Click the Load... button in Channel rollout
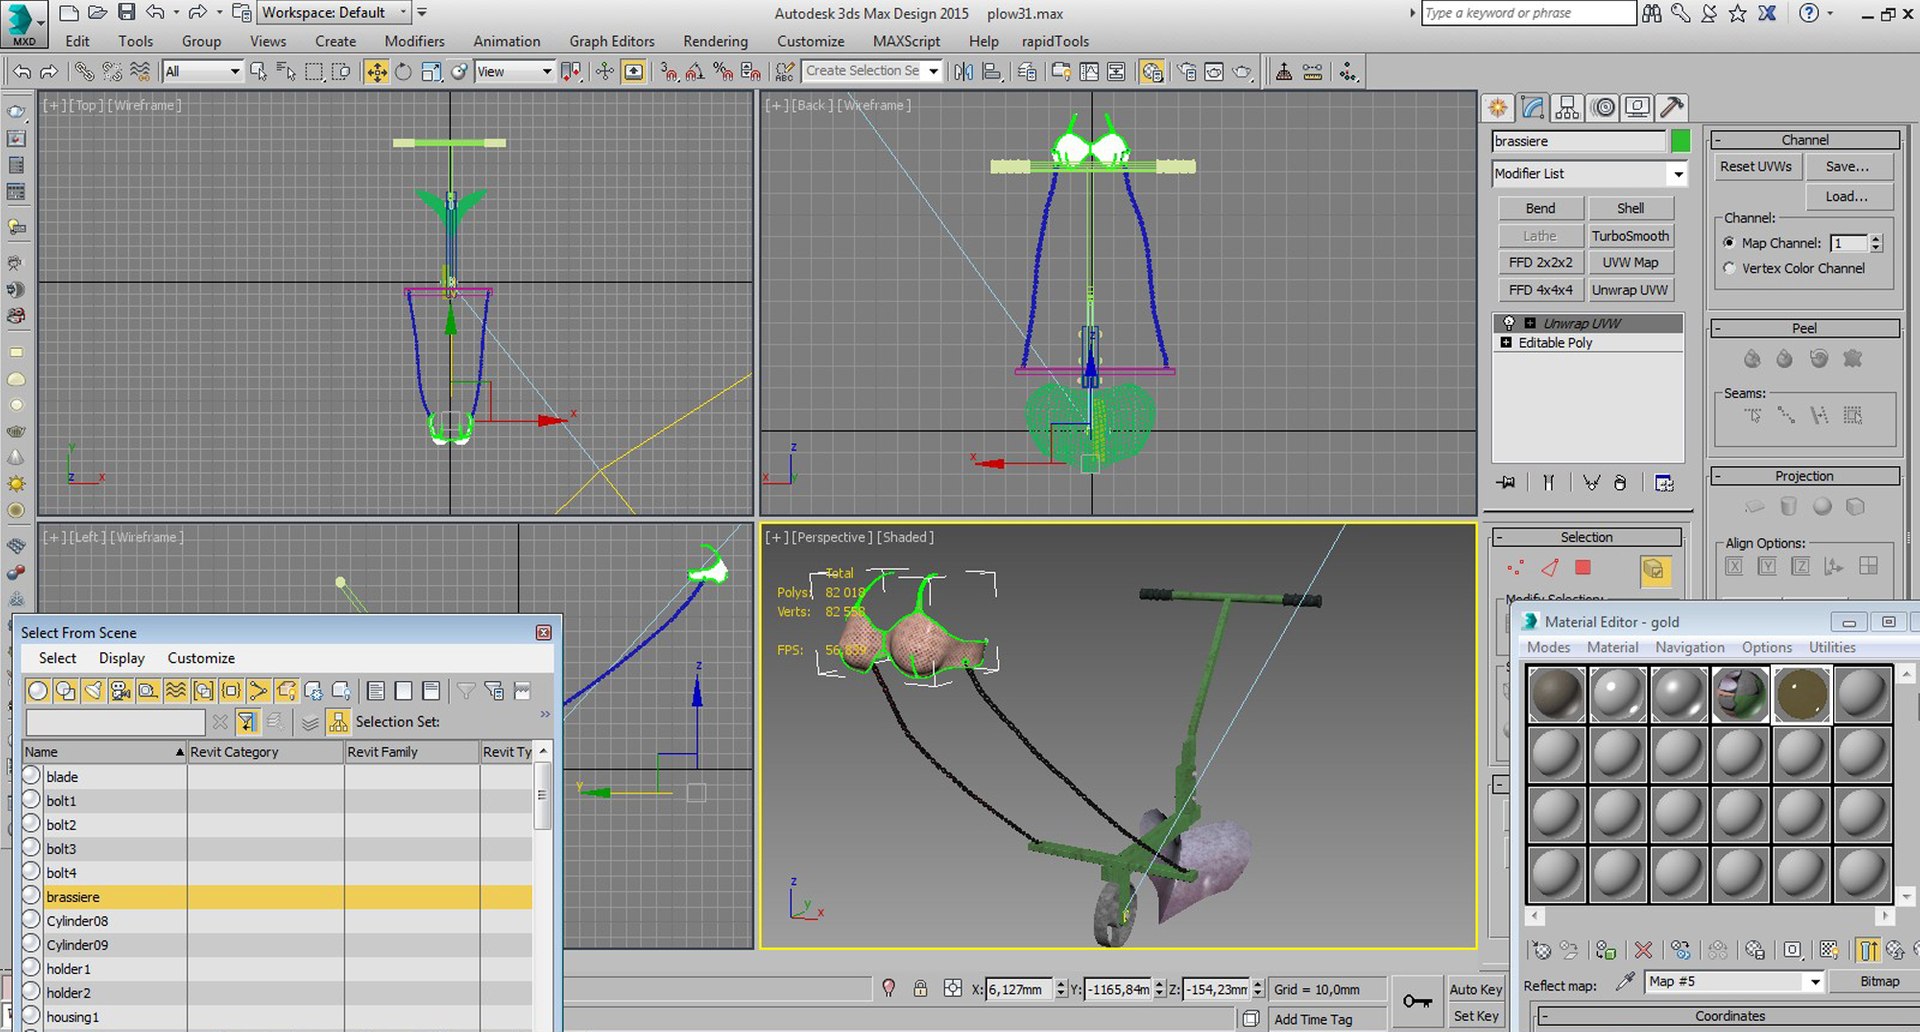This screenshot has width=1920, height=1032. click(1848, 197)
